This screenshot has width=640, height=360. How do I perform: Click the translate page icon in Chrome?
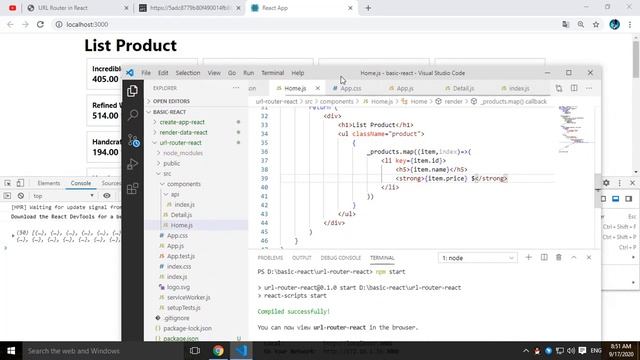pyautogui.click(x=565, y=24)
